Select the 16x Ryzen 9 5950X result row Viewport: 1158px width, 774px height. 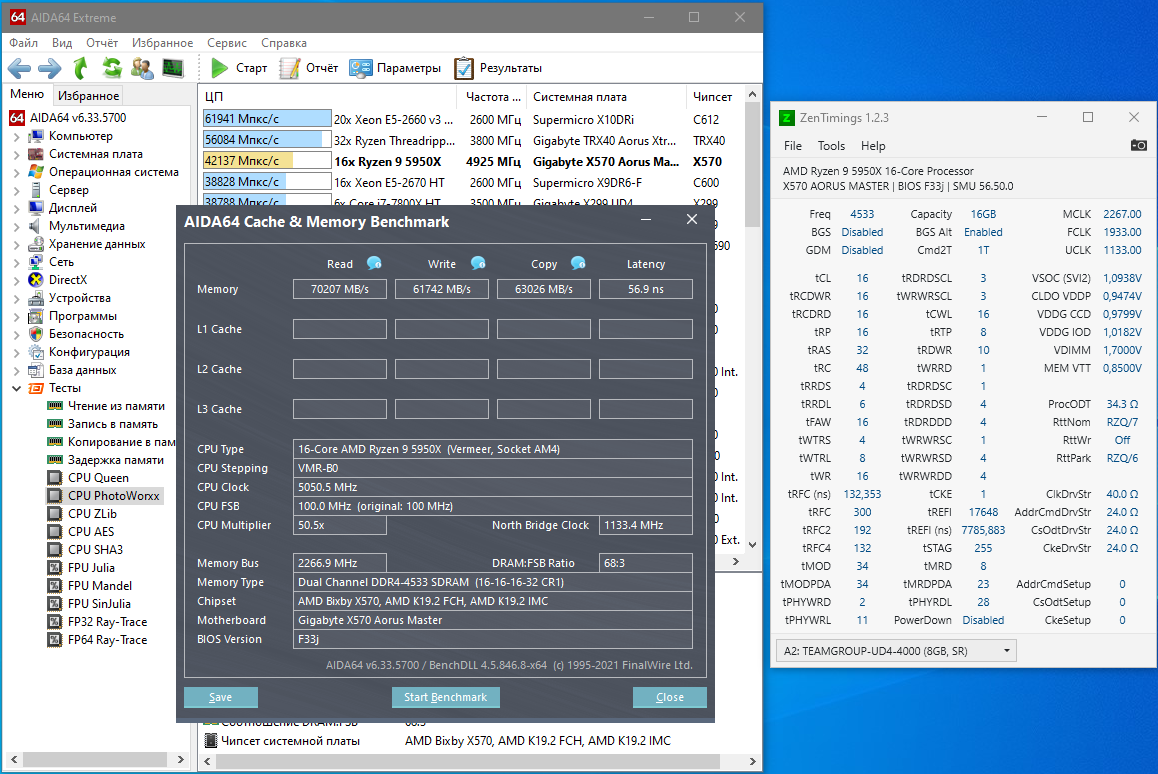pos(473,161)
